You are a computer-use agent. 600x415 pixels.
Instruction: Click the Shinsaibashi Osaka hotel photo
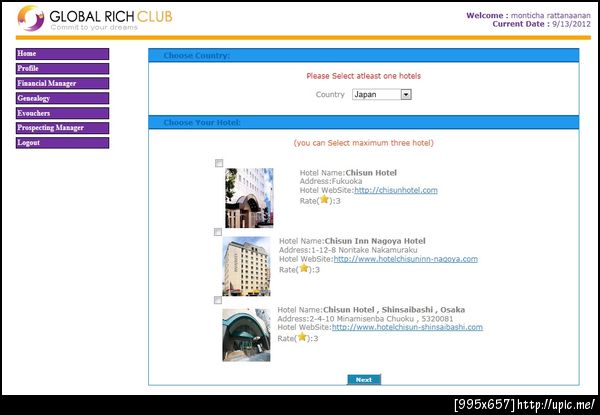click(246, 335)
